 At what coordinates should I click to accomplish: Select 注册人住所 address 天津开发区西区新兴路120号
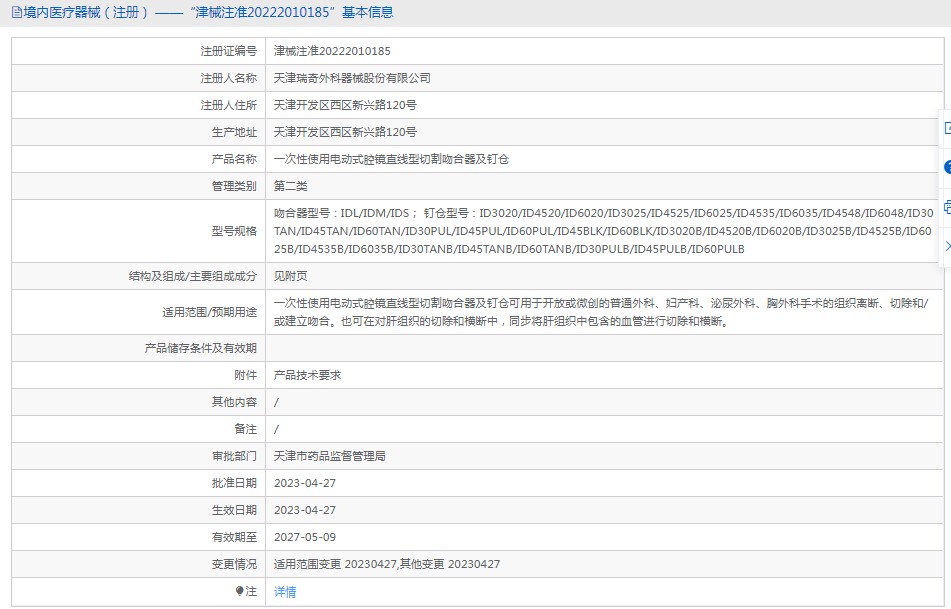(345, 105)
